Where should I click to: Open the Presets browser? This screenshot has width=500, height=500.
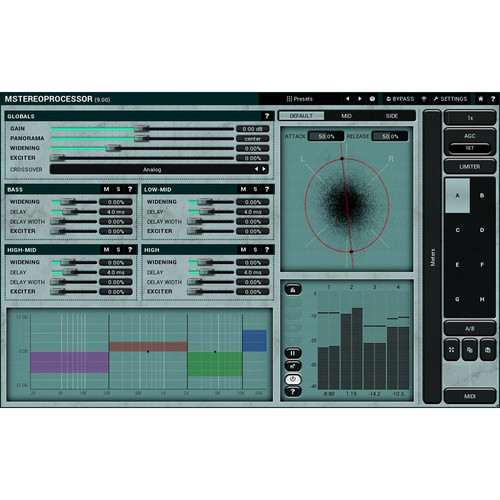299,99
